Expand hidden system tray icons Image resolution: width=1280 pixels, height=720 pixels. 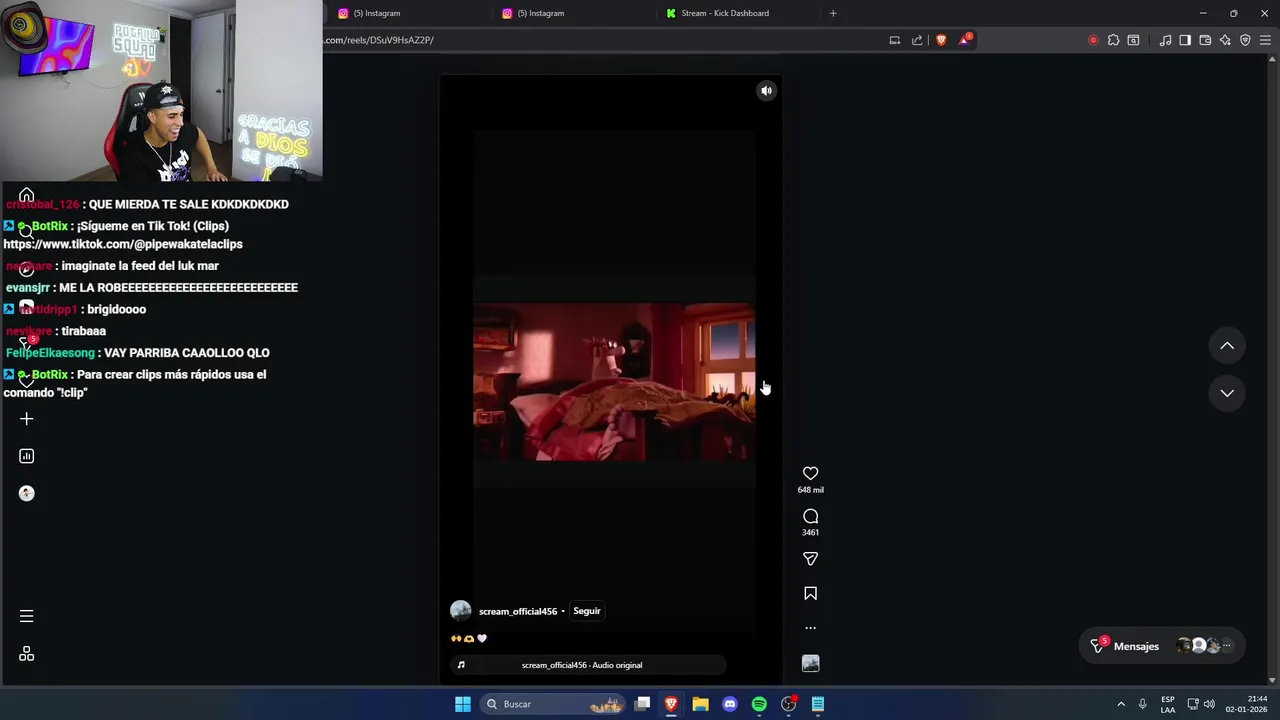pyautogui.click(x=1121, y=704)
